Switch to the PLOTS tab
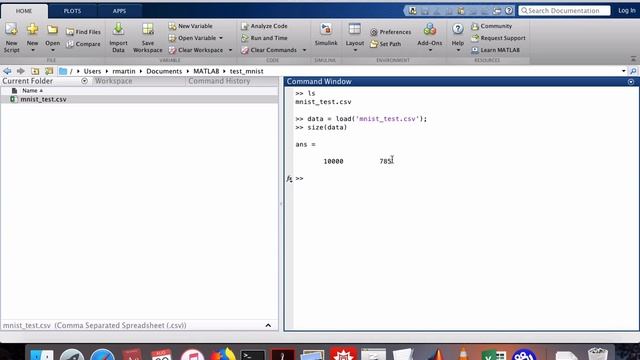This screenshot has height=360, width=640. [72, 11]
